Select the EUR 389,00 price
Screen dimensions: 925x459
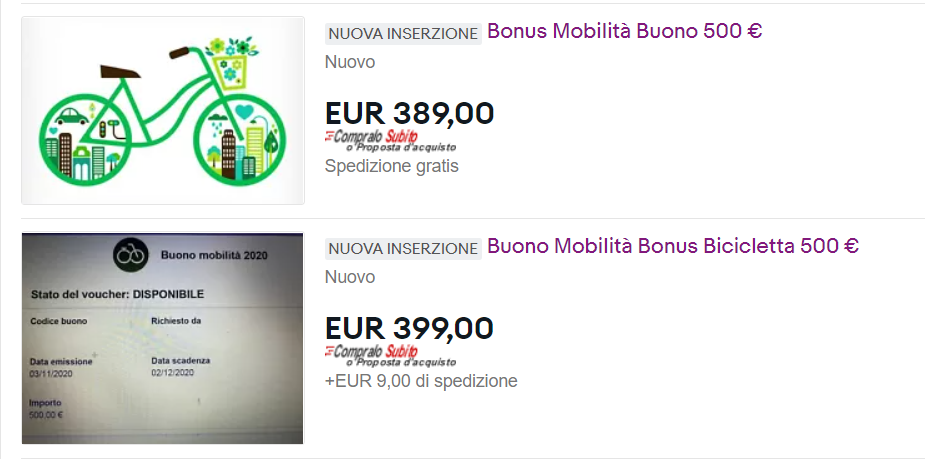point(409,113)
